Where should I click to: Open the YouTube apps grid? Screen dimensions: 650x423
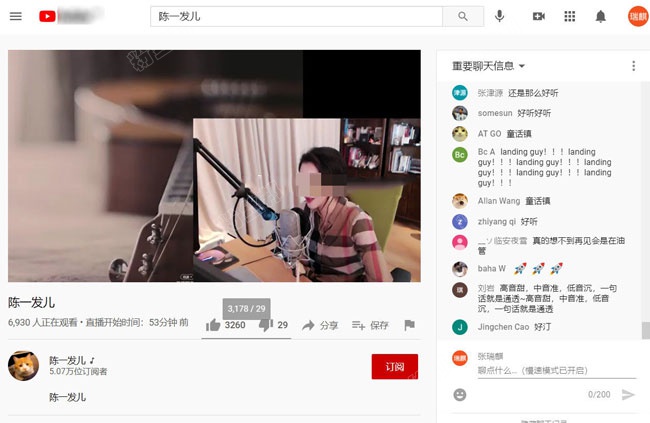click(x=570, y=17)
